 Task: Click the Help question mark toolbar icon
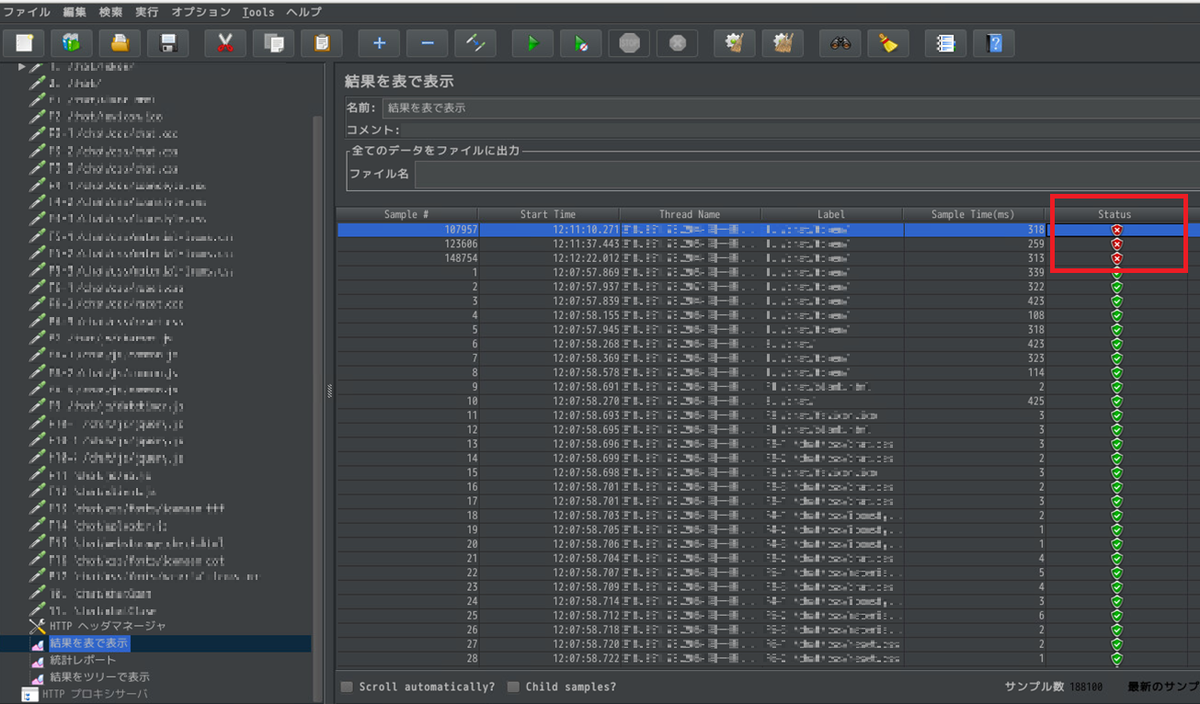pos(994,43)
